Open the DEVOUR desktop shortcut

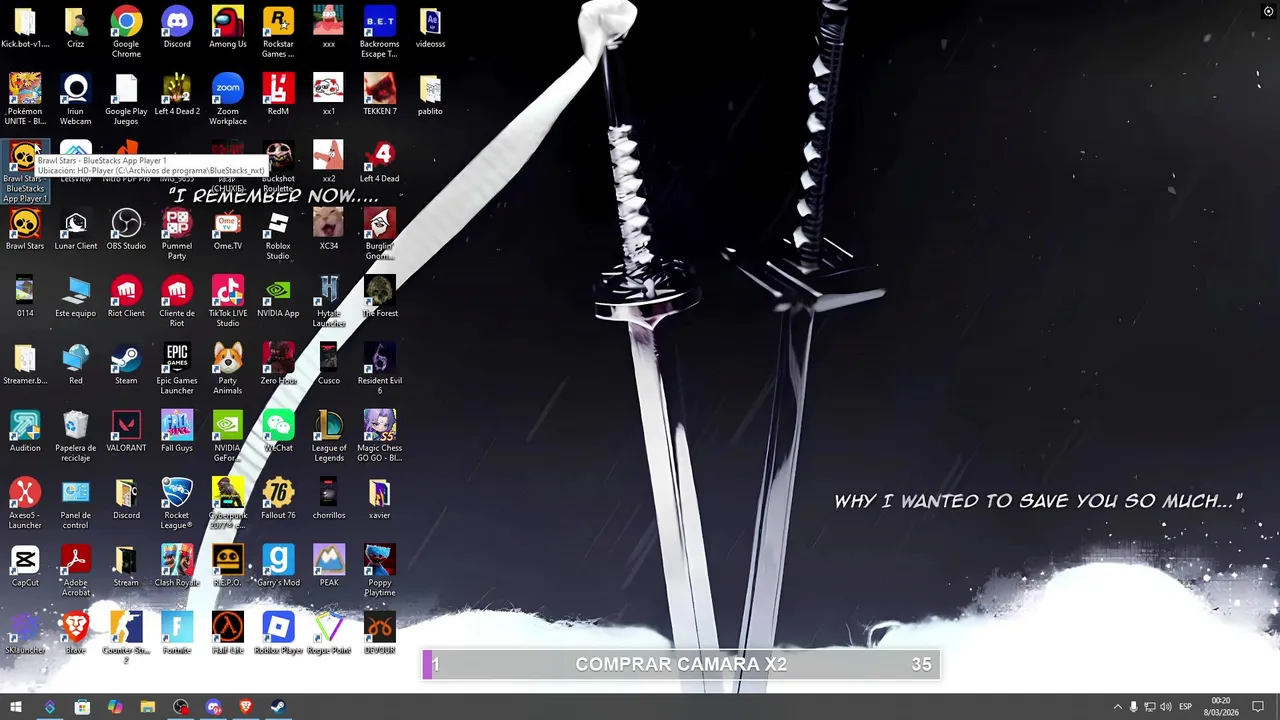coord(380,632)
